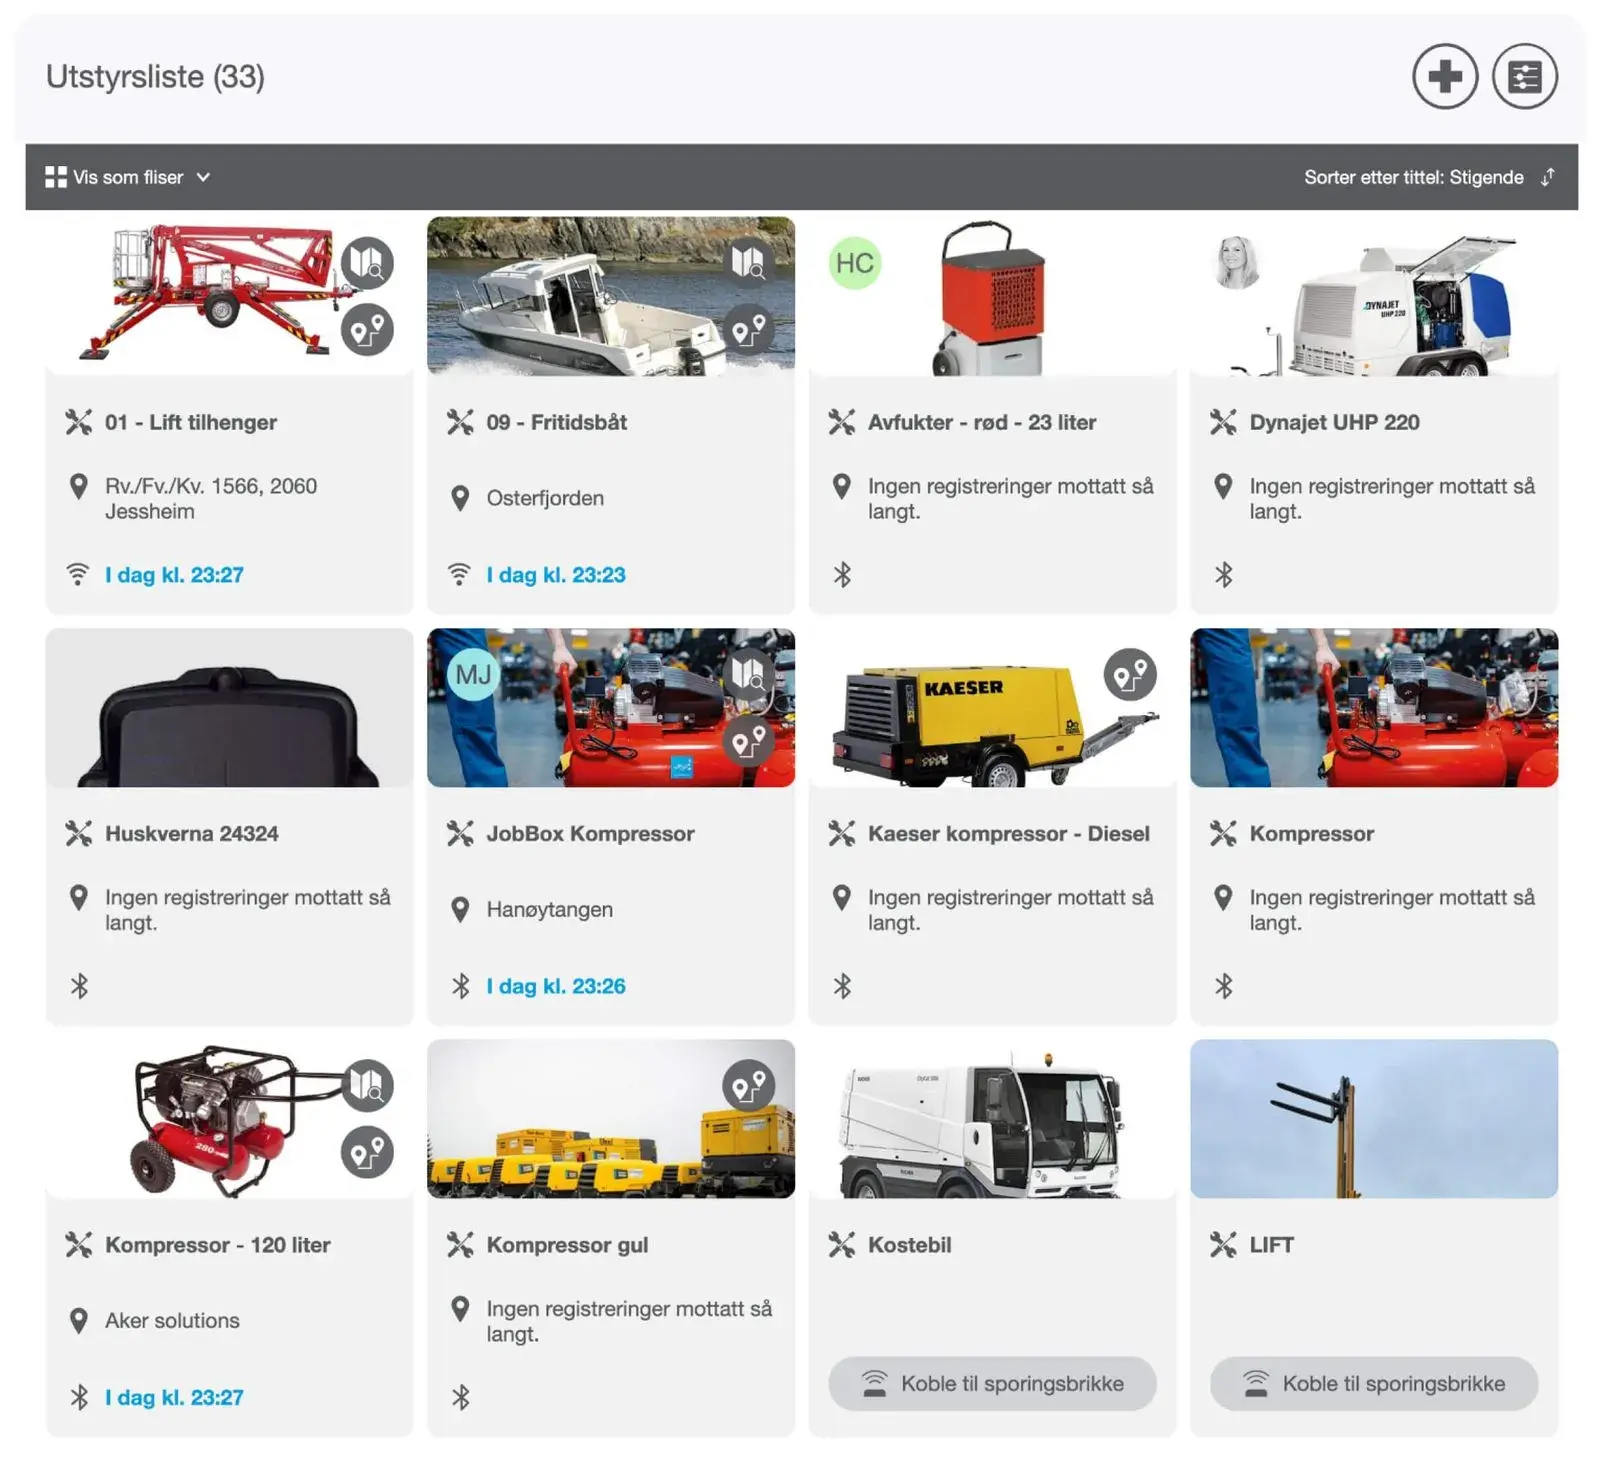Viewport: 1600px width, 1464px height.
Task: Open the Huskverna 24324 equipment image
Action: click(229, 708)
